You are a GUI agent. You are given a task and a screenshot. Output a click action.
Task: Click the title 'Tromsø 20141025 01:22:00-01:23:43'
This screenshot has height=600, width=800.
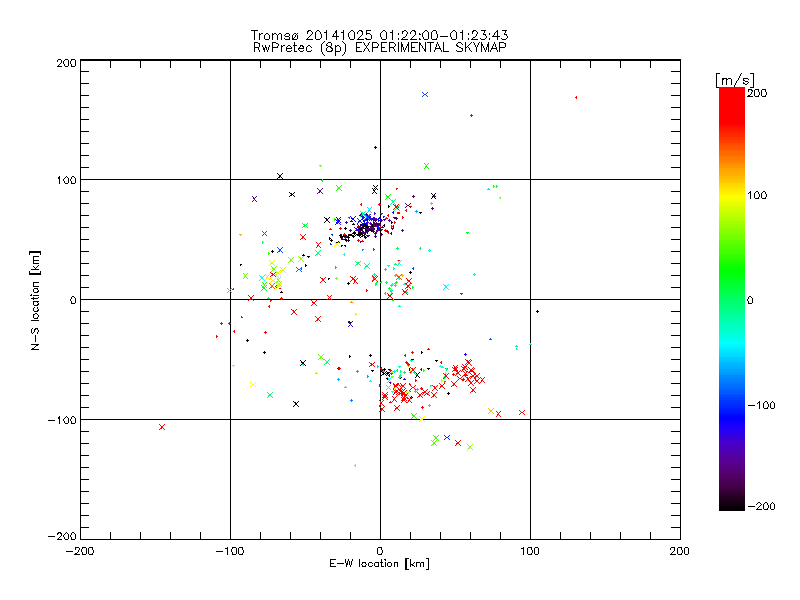(379, 35)
